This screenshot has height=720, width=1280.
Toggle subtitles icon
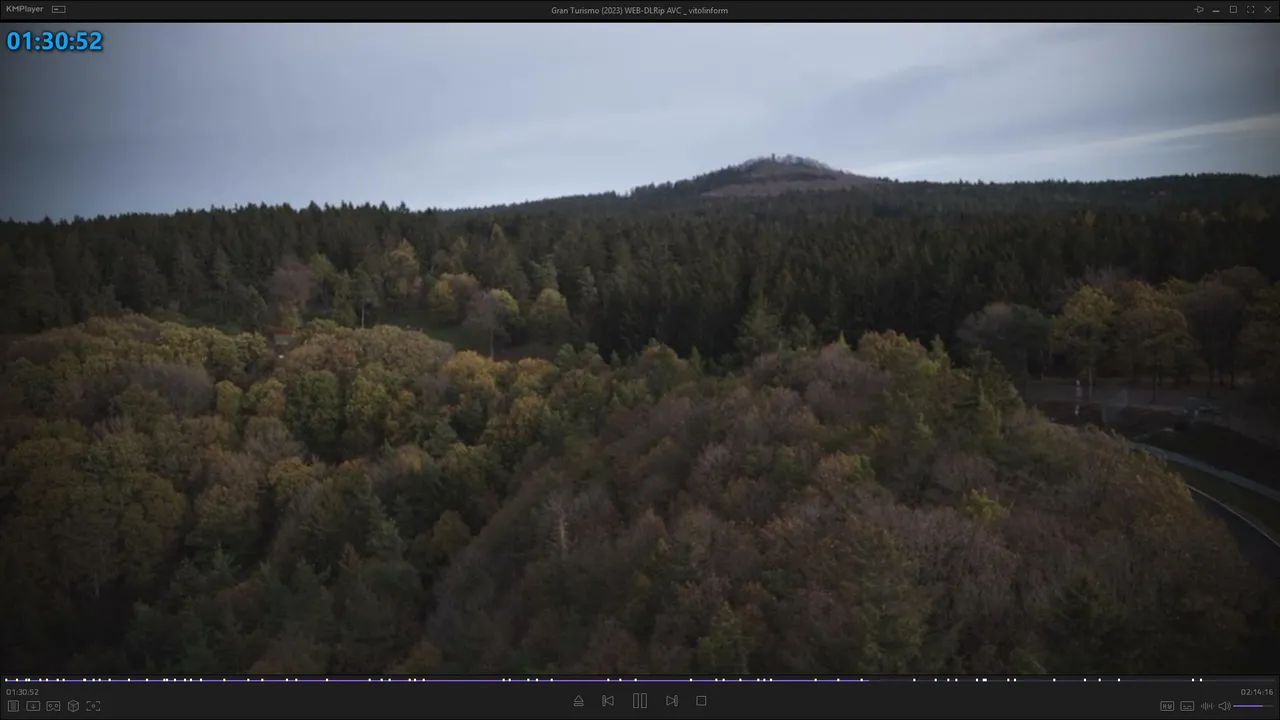(1187, 706)
